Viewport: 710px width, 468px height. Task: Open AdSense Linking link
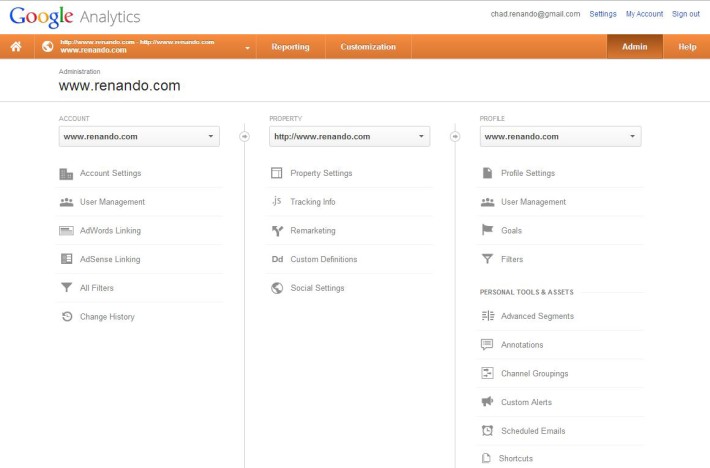pos(110,259)
